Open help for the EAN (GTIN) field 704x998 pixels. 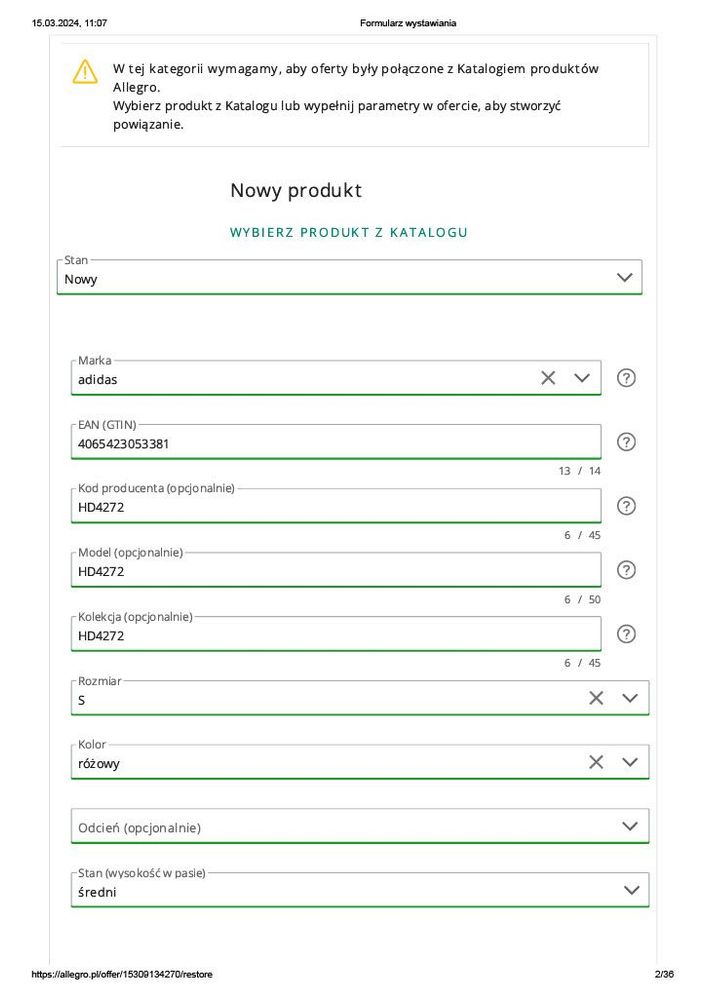[x=626, y=442]
